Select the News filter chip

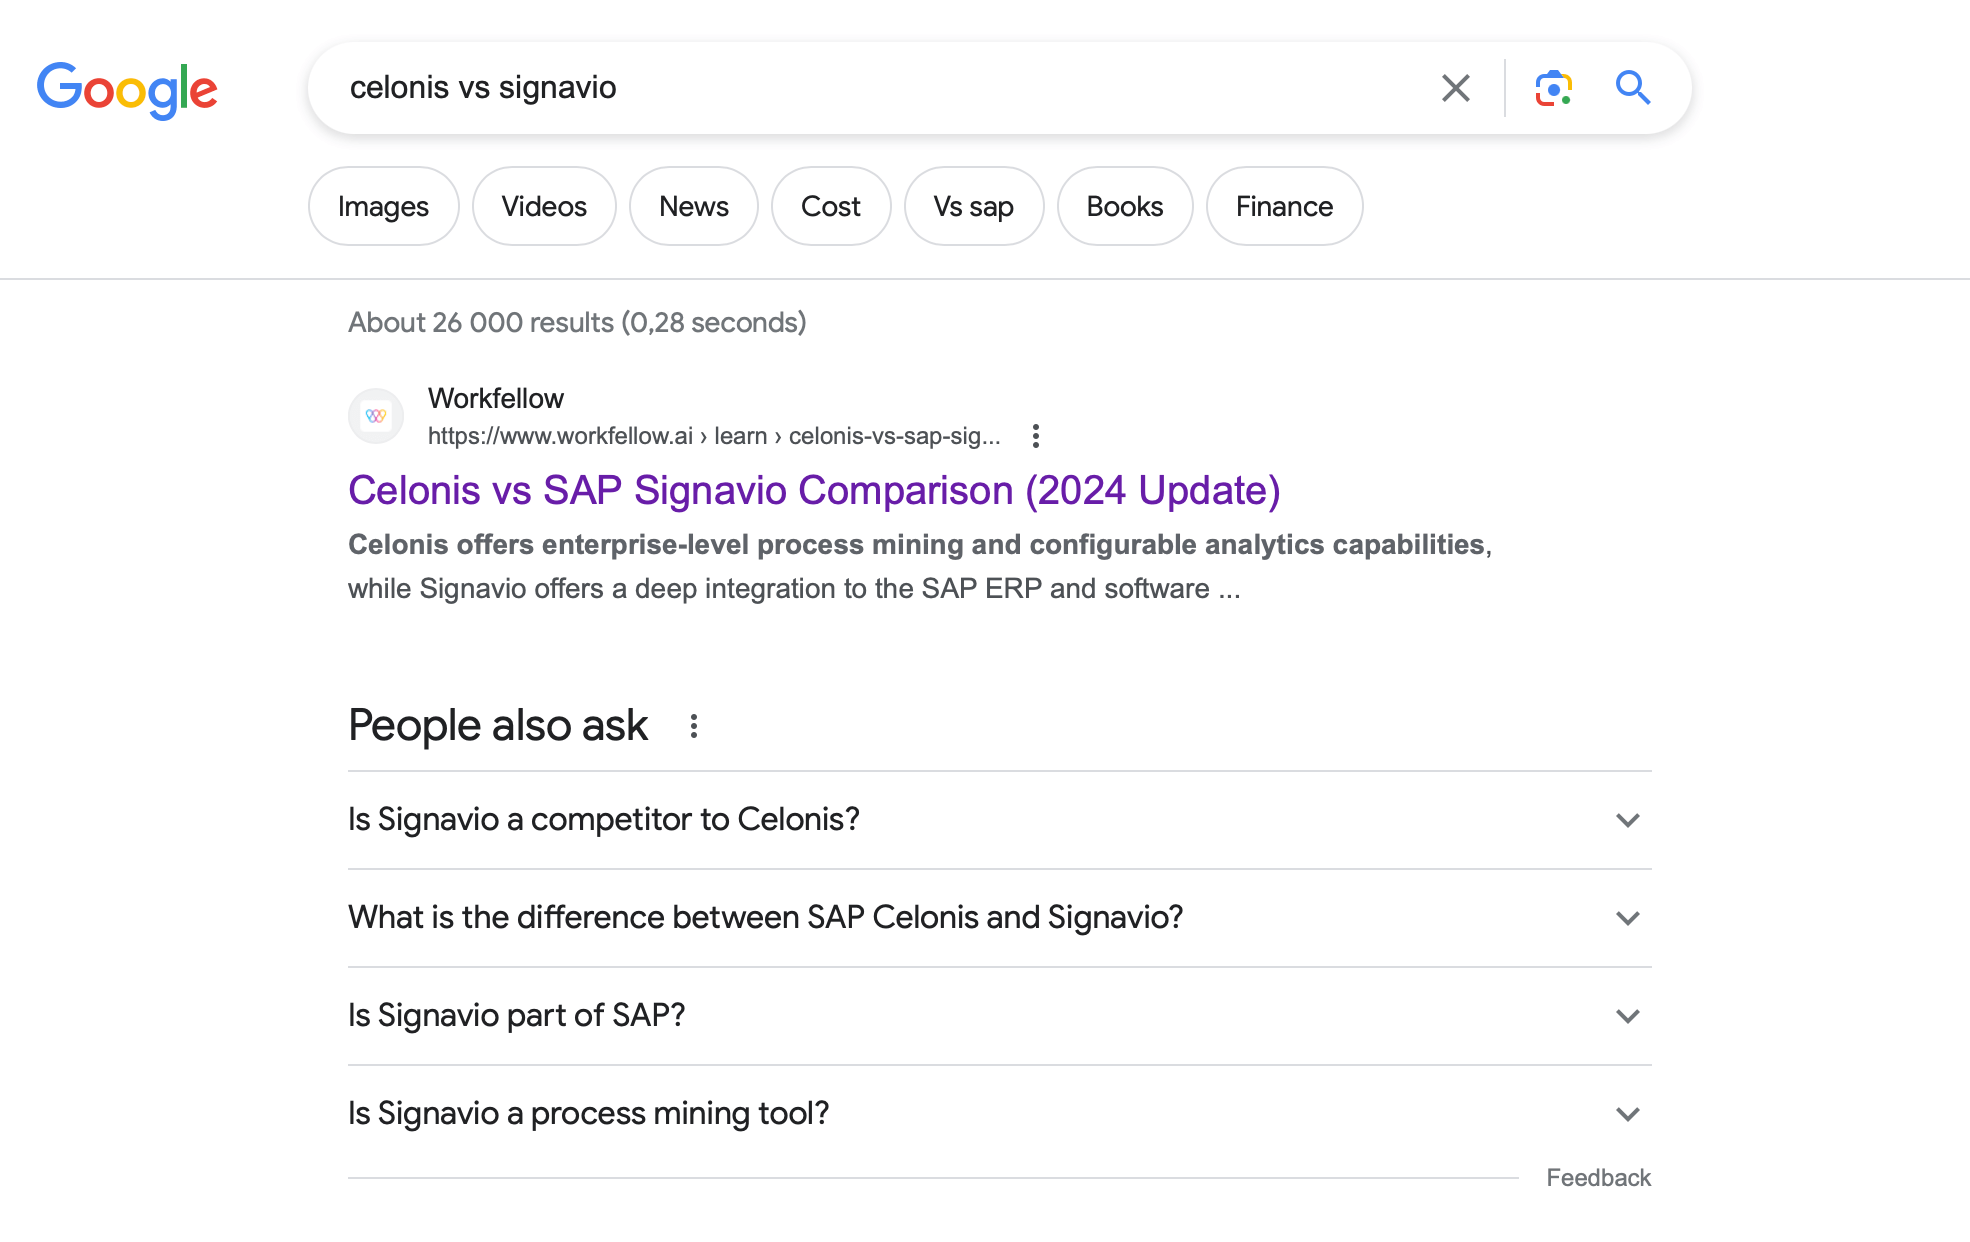pos(693,206)
